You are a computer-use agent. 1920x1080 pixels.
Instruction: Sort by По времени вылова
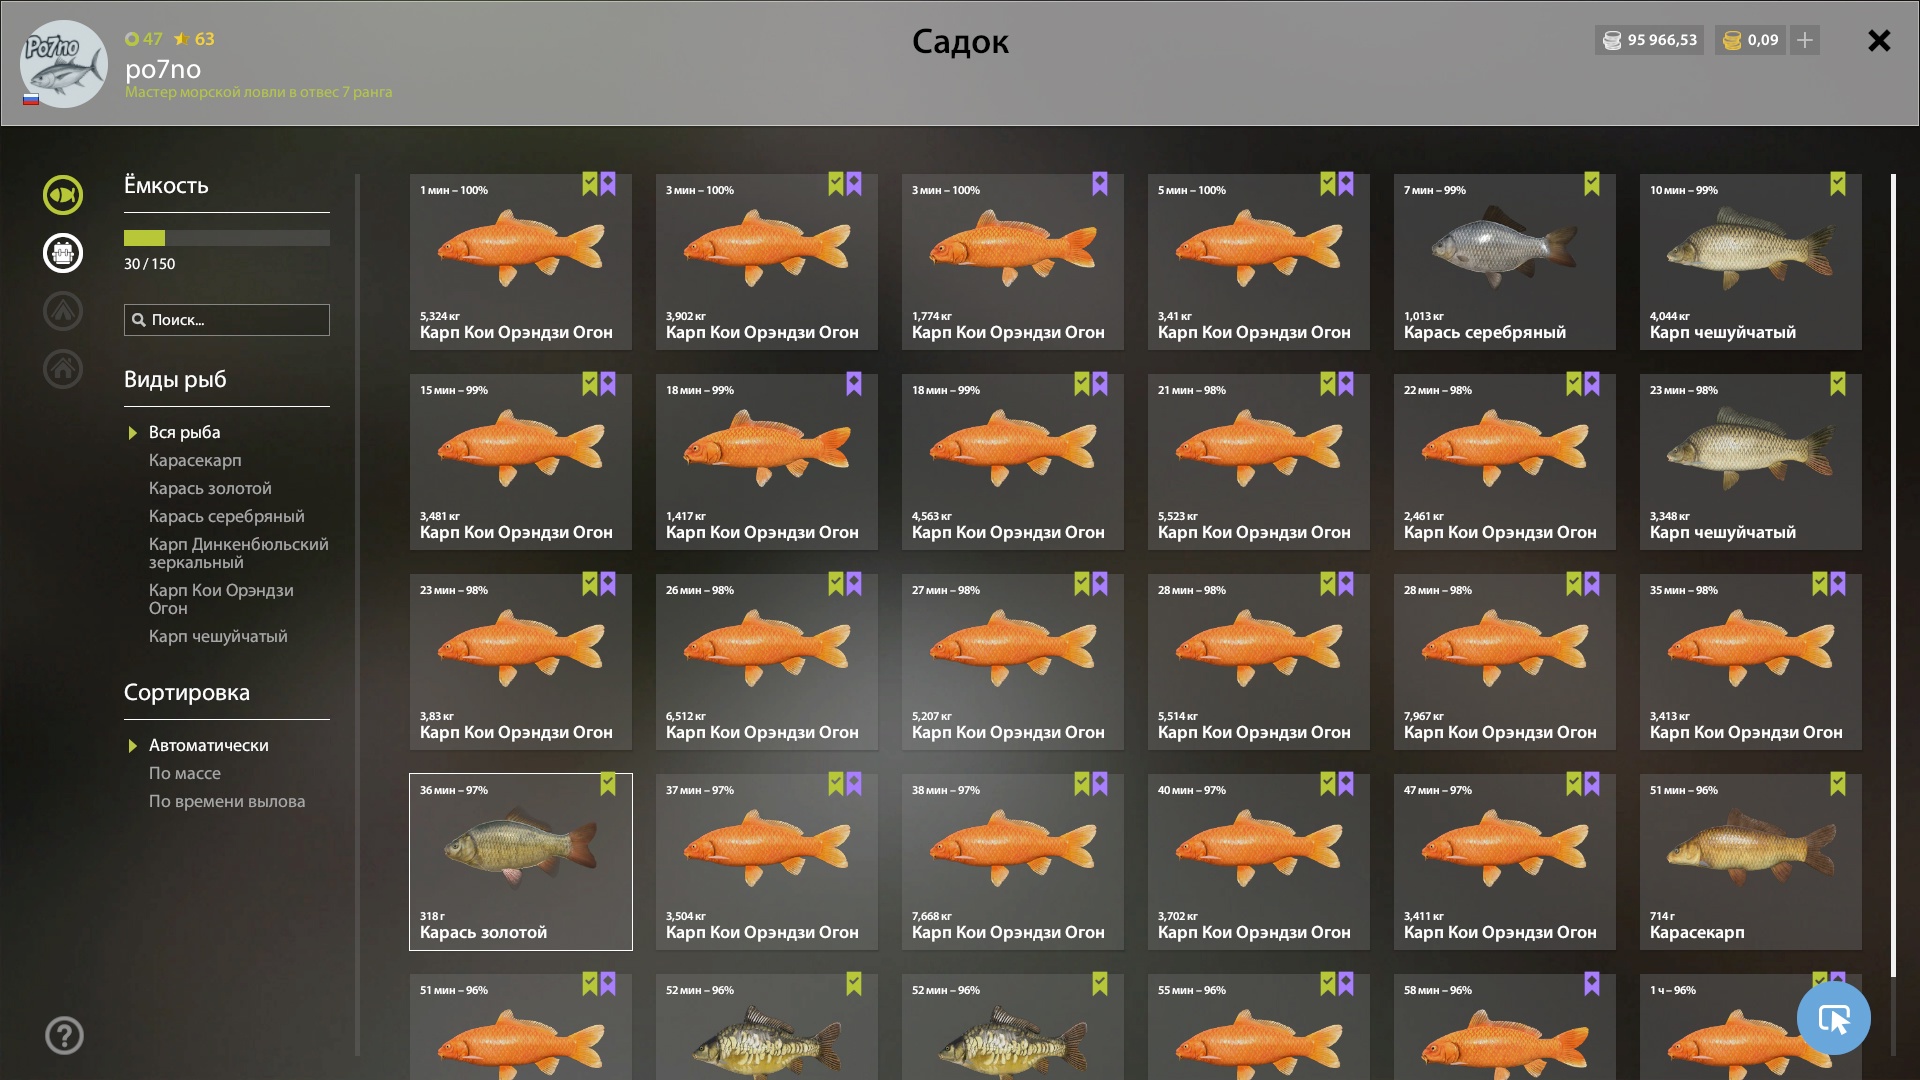[x=227, y=801]
